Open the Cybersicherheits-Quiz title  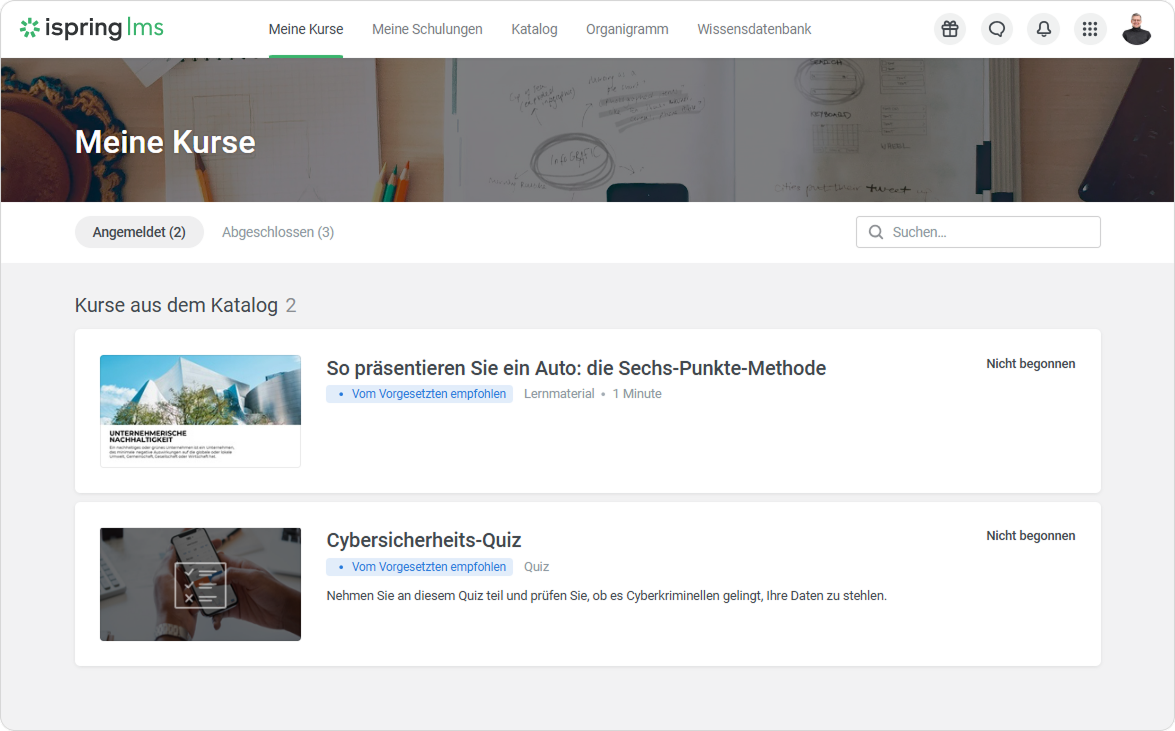pos(424,540)
